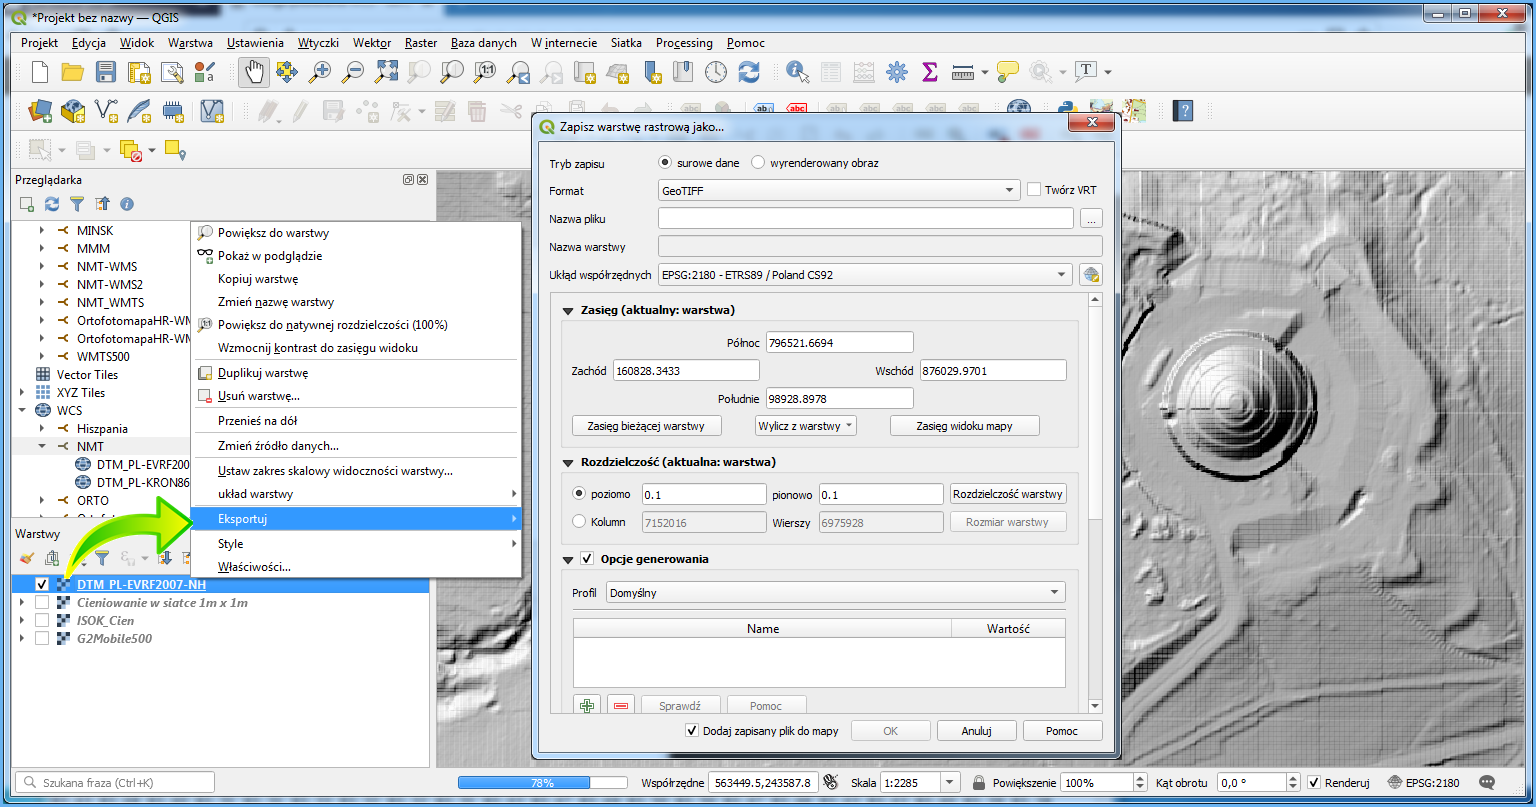Activate the Identify Features tool

[x=797, y=72]
